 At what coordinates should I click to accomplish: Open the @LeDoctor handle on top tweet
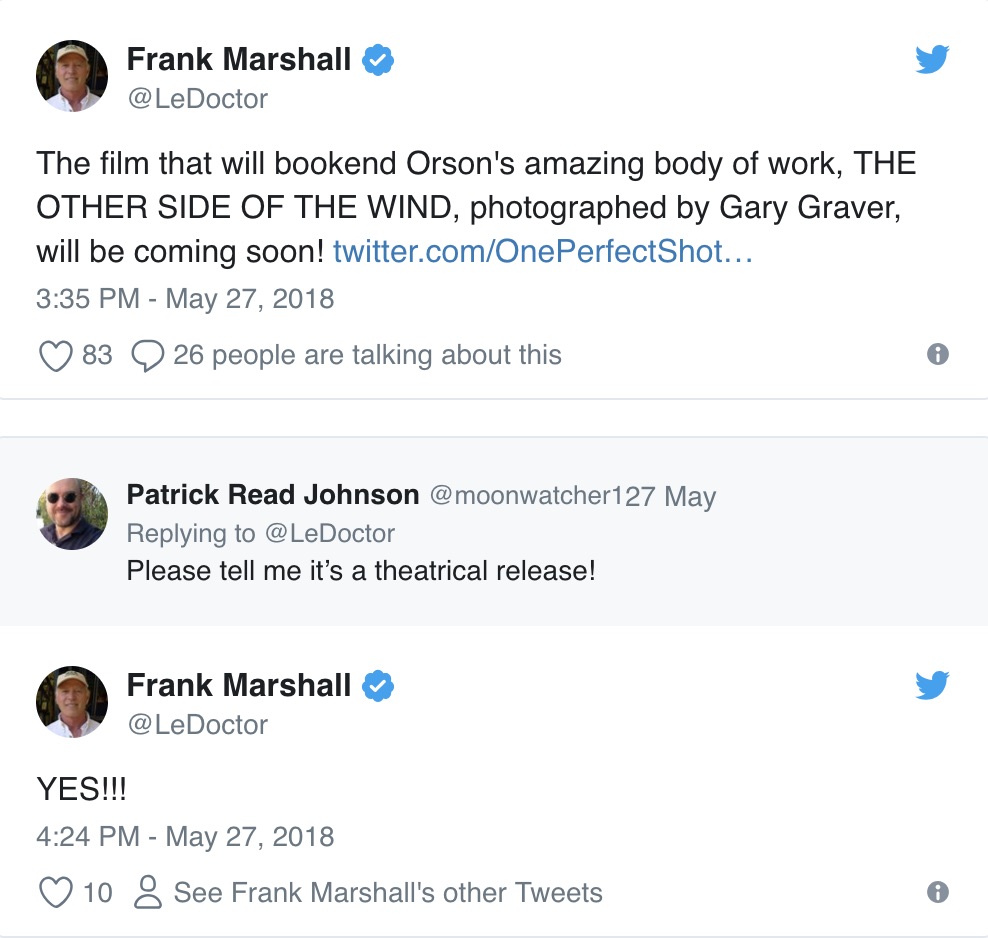197,99
